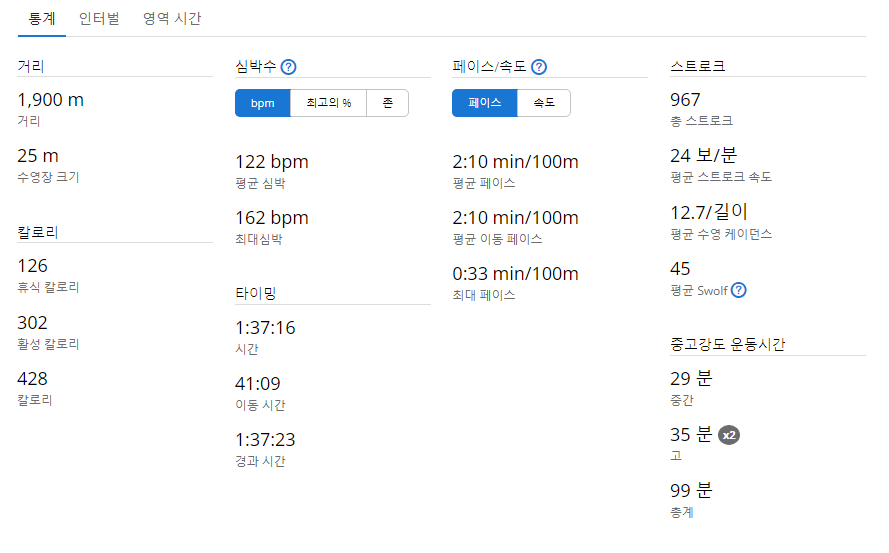The height and width of the screenshot is (553, 889).
Task: Click the 12.7/길이 cadence value
Action: (709, 212)
